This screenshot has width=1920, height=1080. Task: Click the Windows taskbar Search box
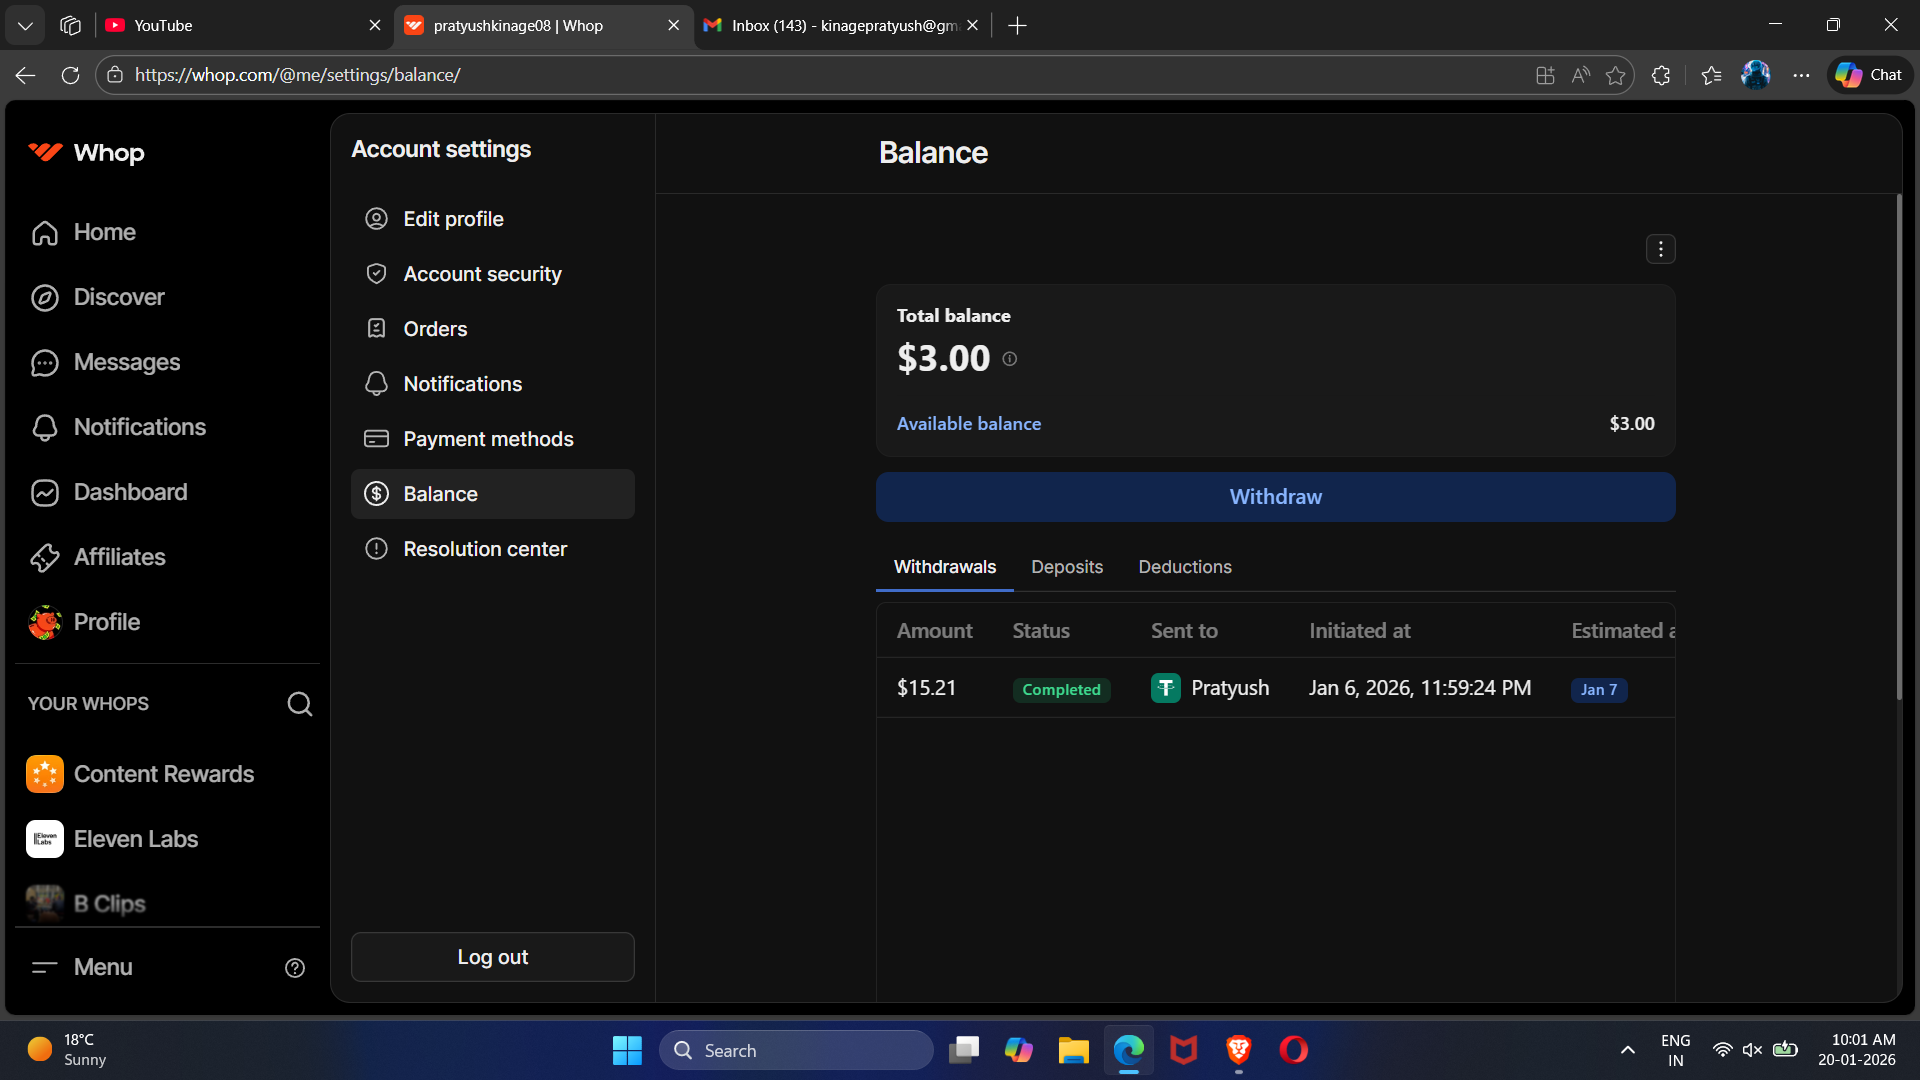pos(796,1050)
